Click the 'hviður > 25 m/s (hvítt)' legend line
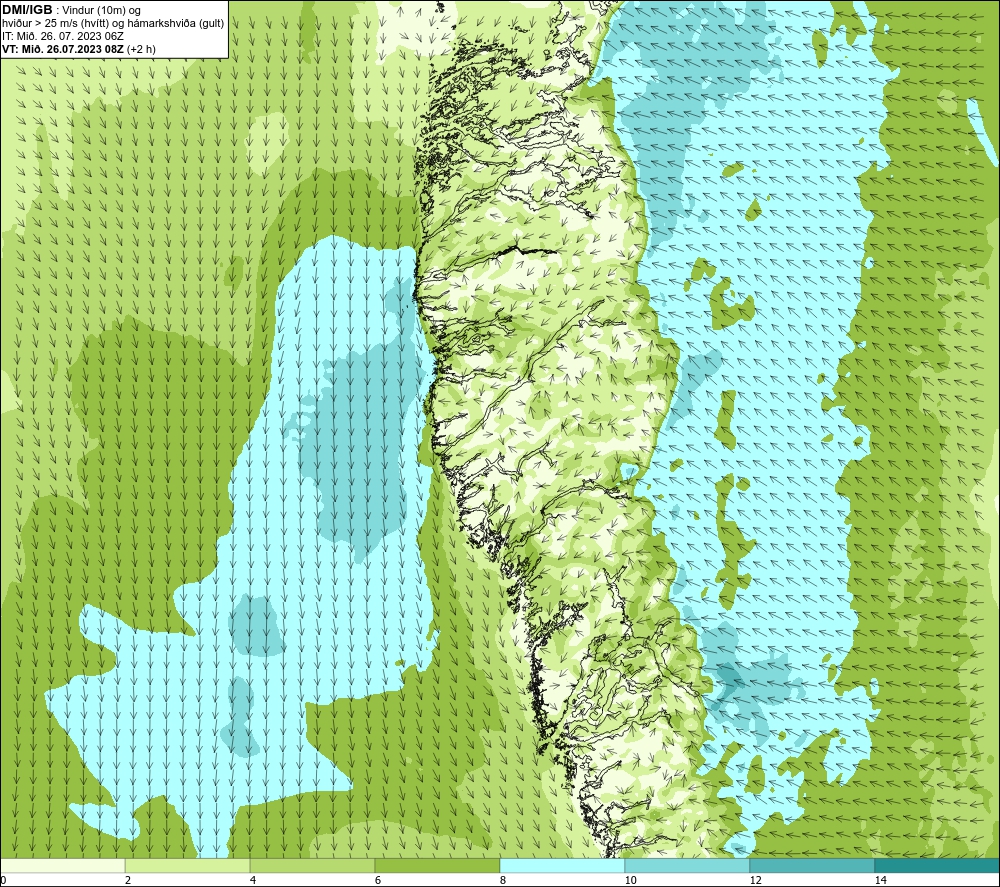 click(x=113, y=24)
